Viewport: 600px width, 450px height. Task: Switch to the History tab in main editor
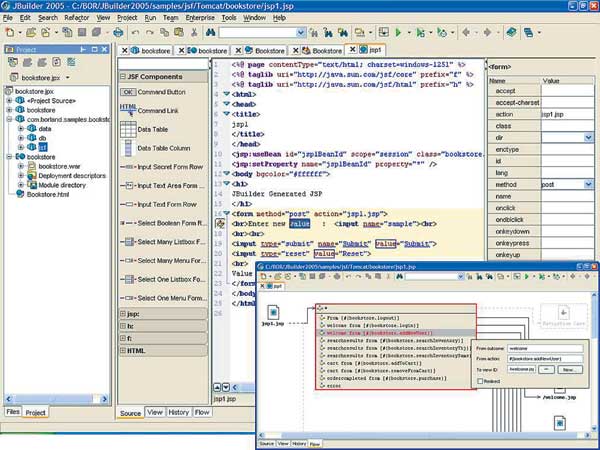click(179, 412)
